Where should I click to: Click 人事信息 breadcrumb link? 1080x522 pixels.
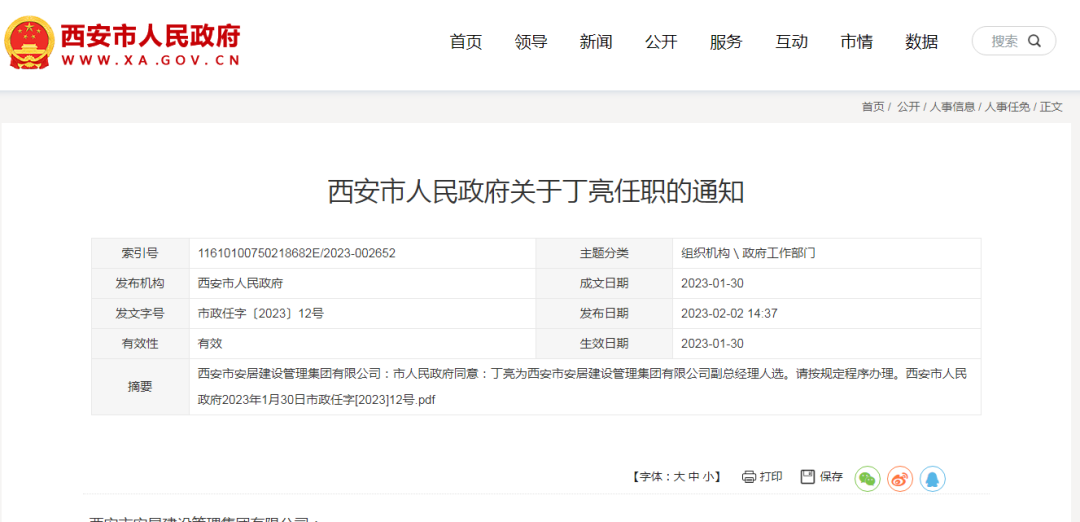tap(952, 107)
